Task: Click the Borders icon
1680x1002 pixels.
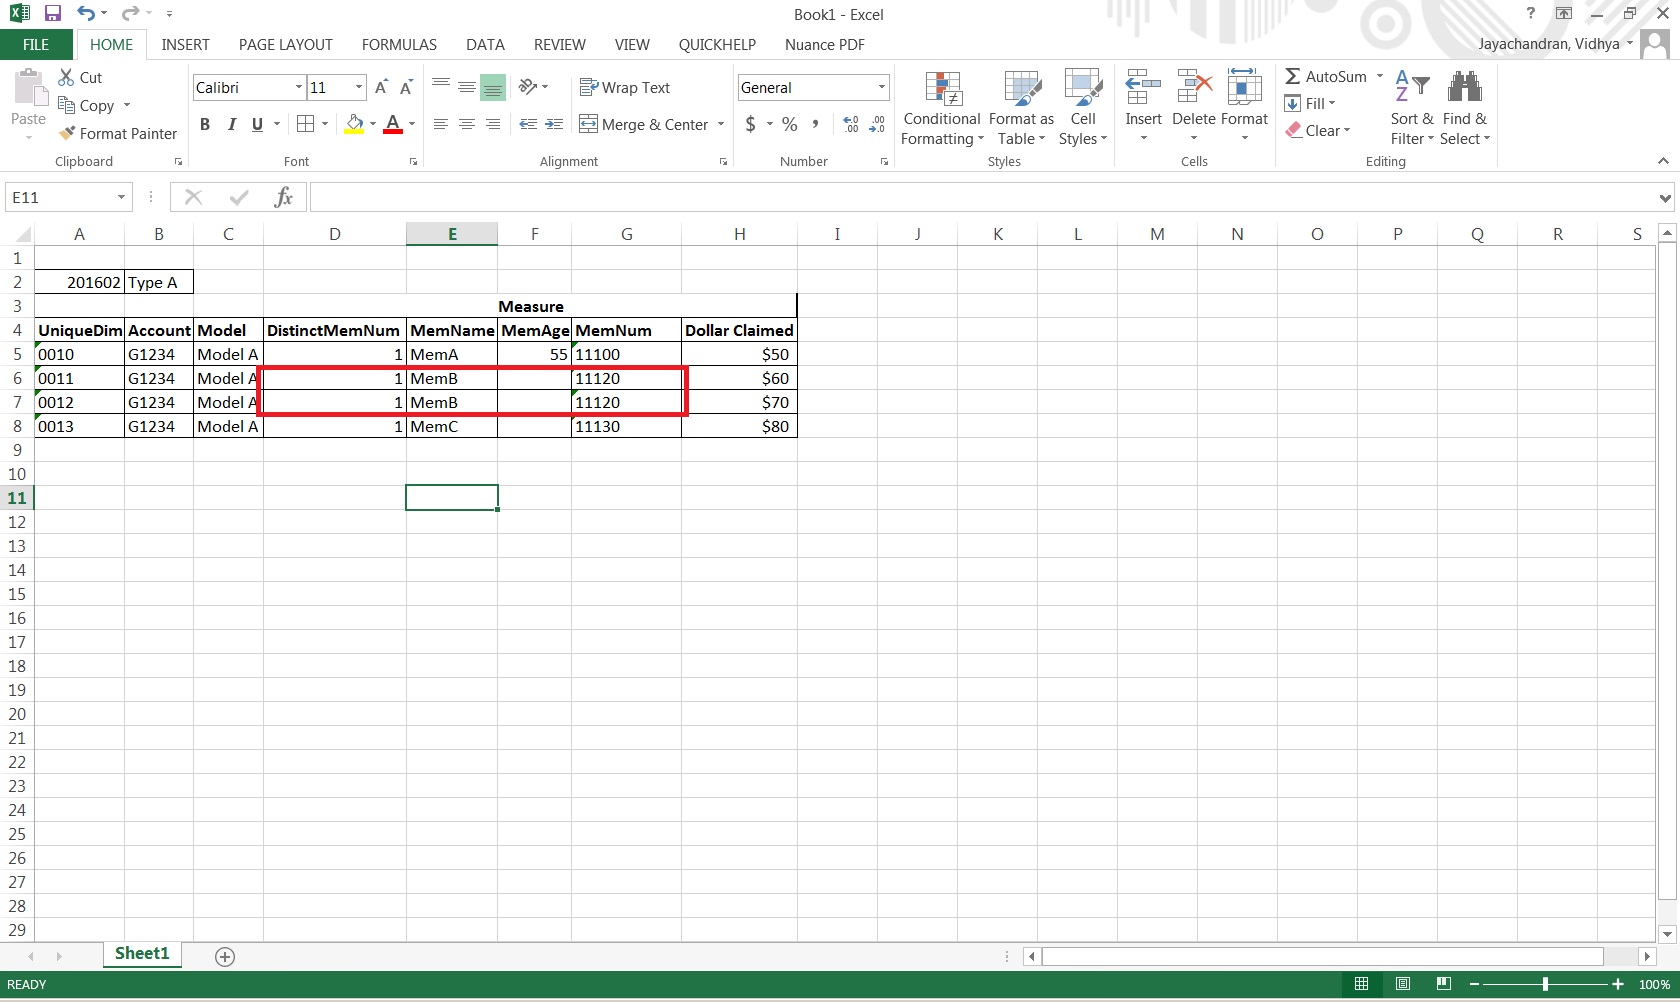Action: (x=305, y=124)
